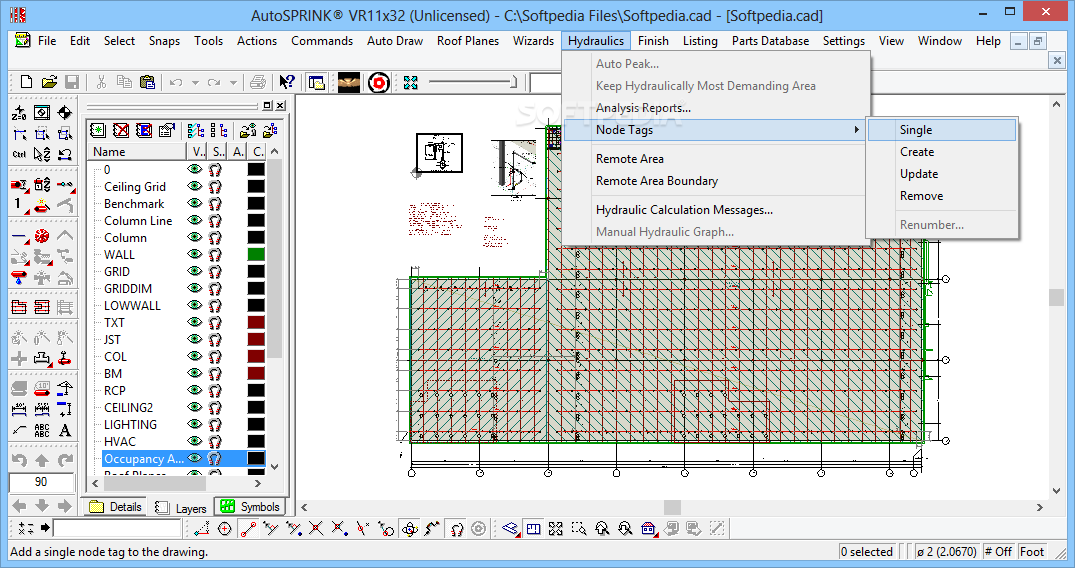Open Analysis Reports... menu entry
The image size is (1075, 568).
coord(643,108)
